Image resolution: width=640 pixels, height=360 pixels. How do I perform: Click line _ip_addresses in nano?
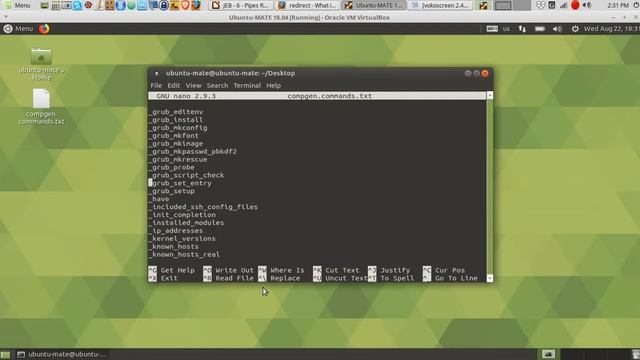coord(176,231)
